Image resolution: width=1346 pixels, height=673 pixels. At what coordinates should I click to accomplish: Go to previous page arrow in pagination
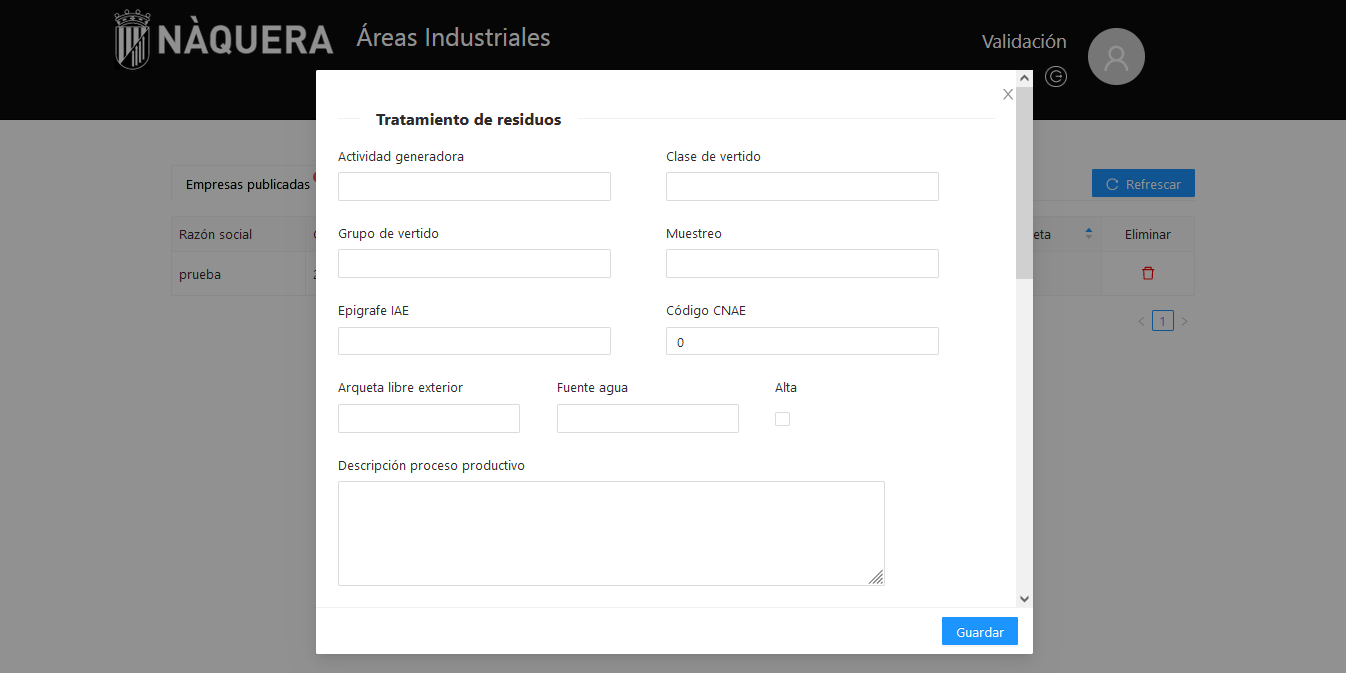1141,322
